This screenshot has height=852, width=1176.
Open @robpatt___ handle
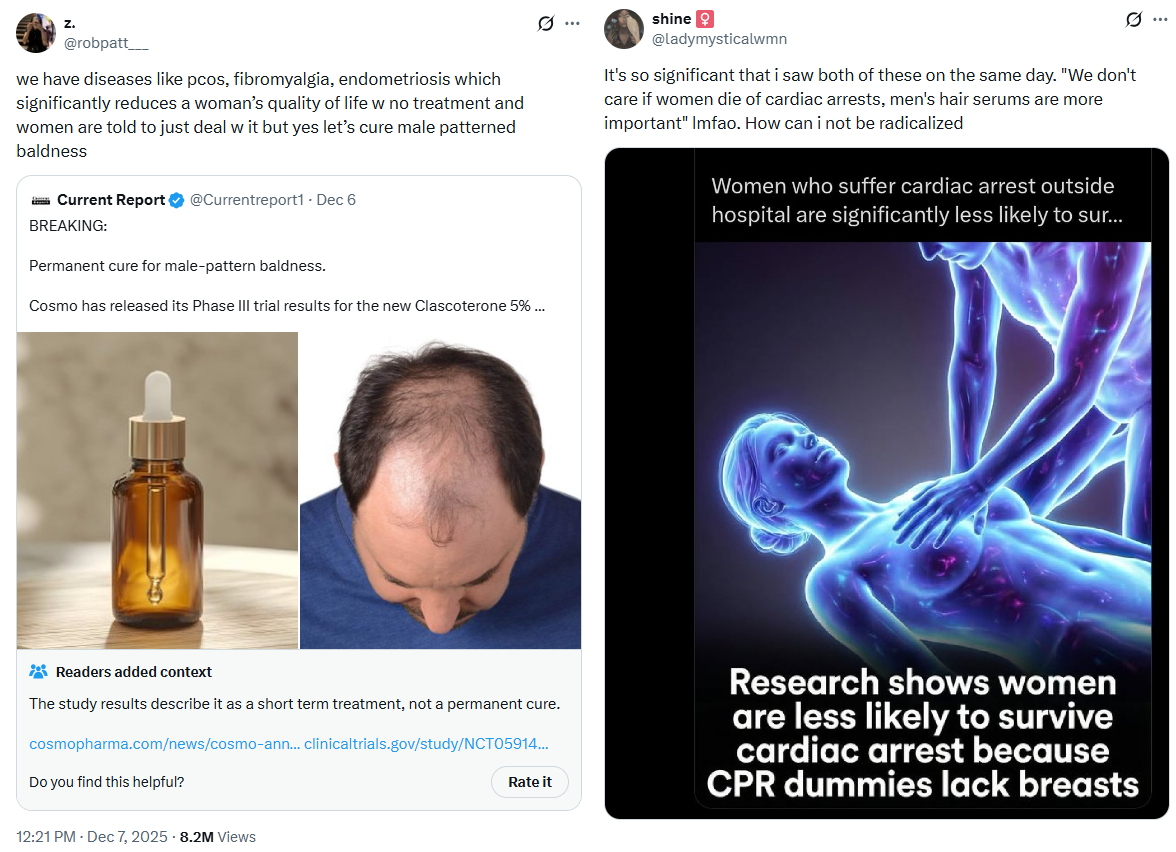(106, 43)
